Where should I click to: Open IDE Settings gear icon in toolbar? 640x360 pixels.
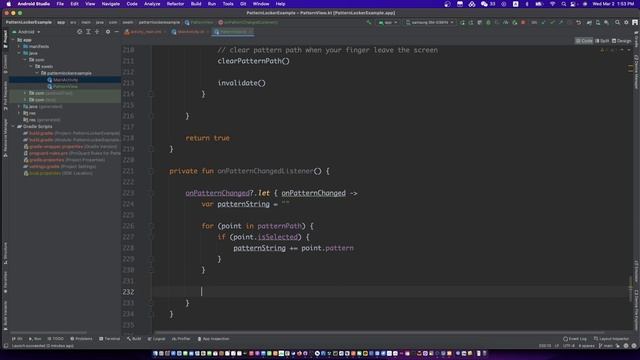click(626, 22)
